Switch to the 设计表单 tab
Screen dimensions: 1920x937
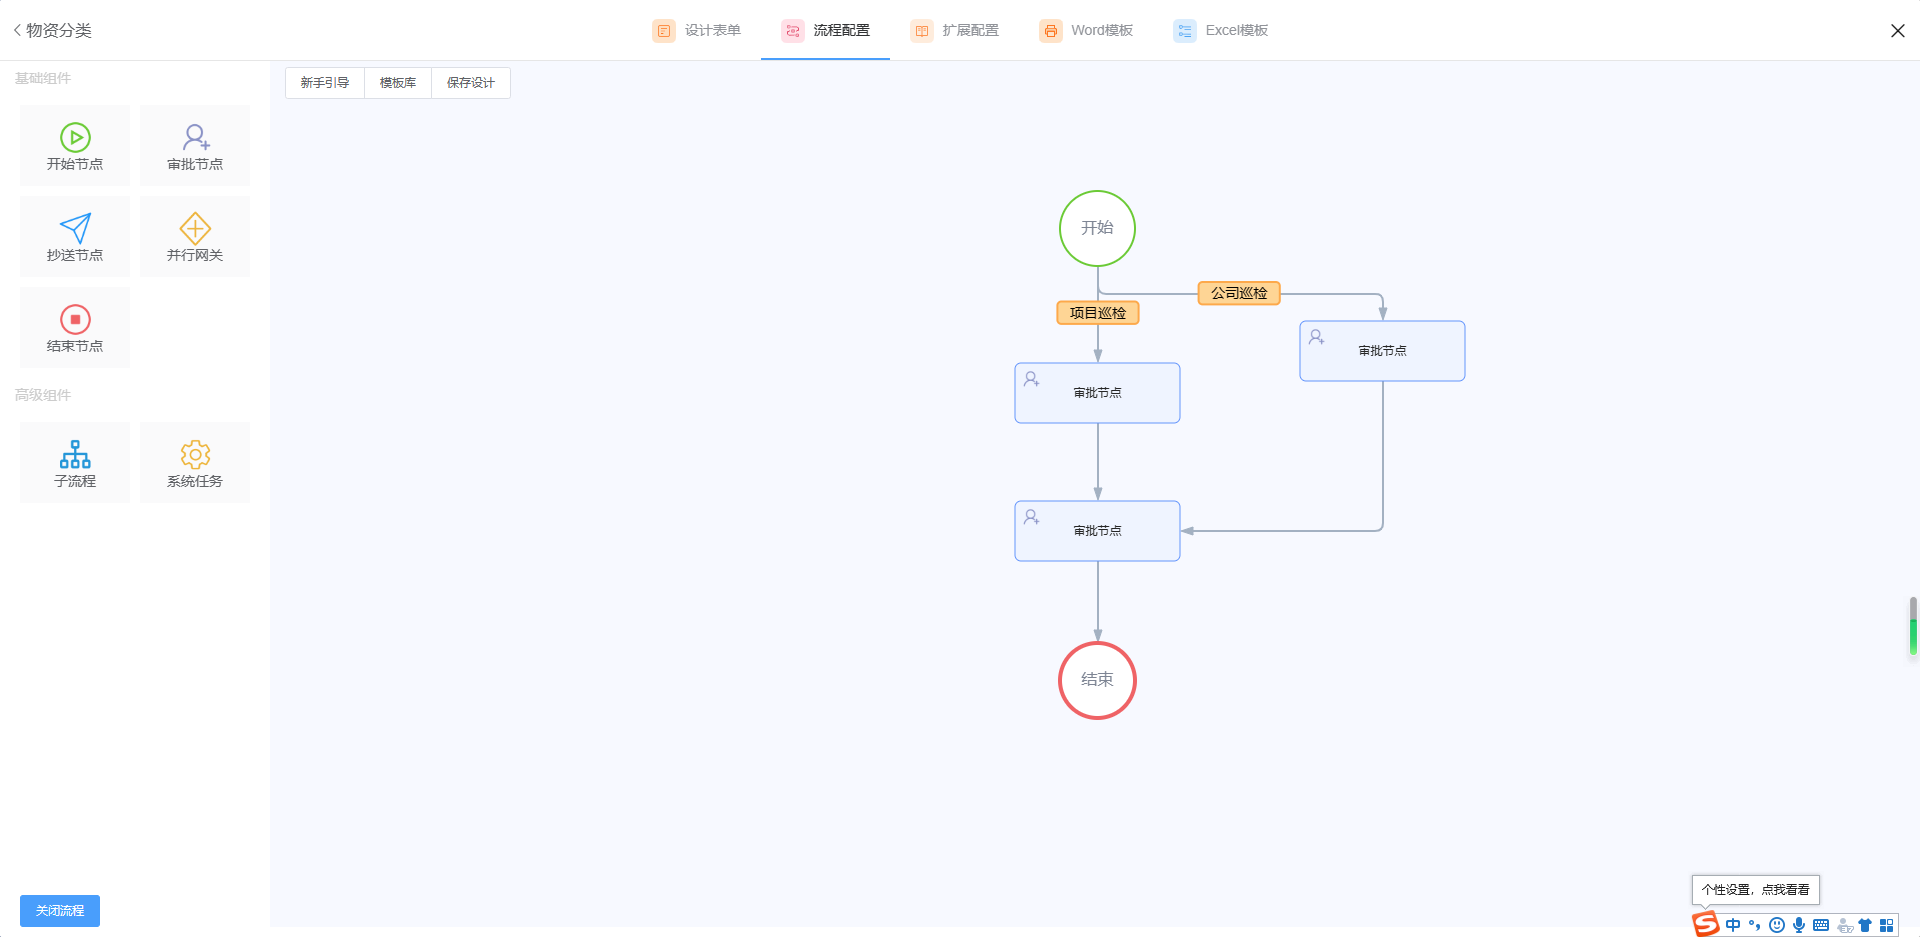click(x=697, y=31)
